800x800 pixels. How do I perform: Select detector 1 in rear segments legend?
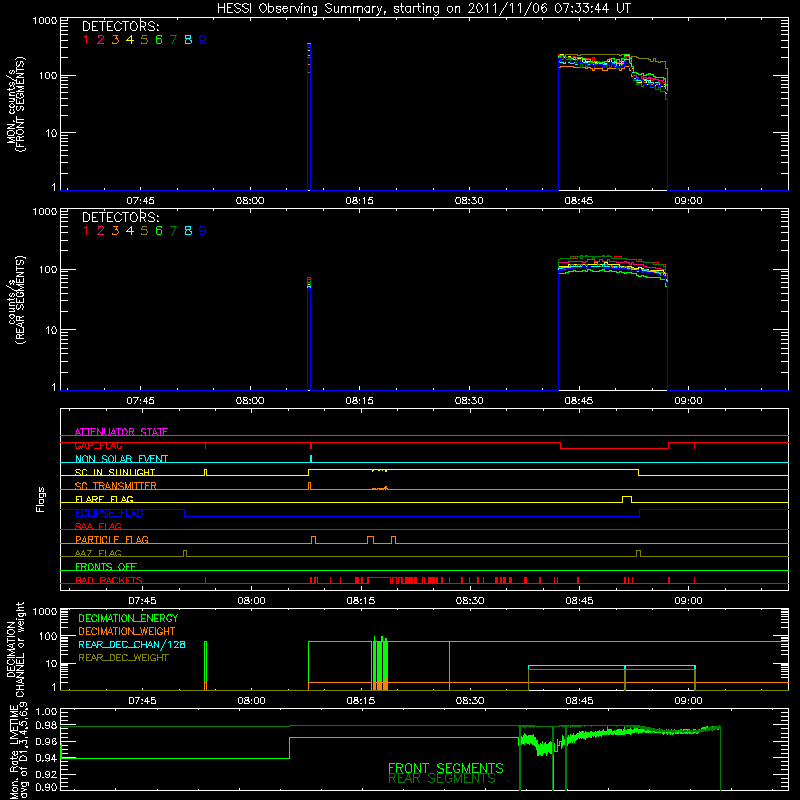point(86,231)
